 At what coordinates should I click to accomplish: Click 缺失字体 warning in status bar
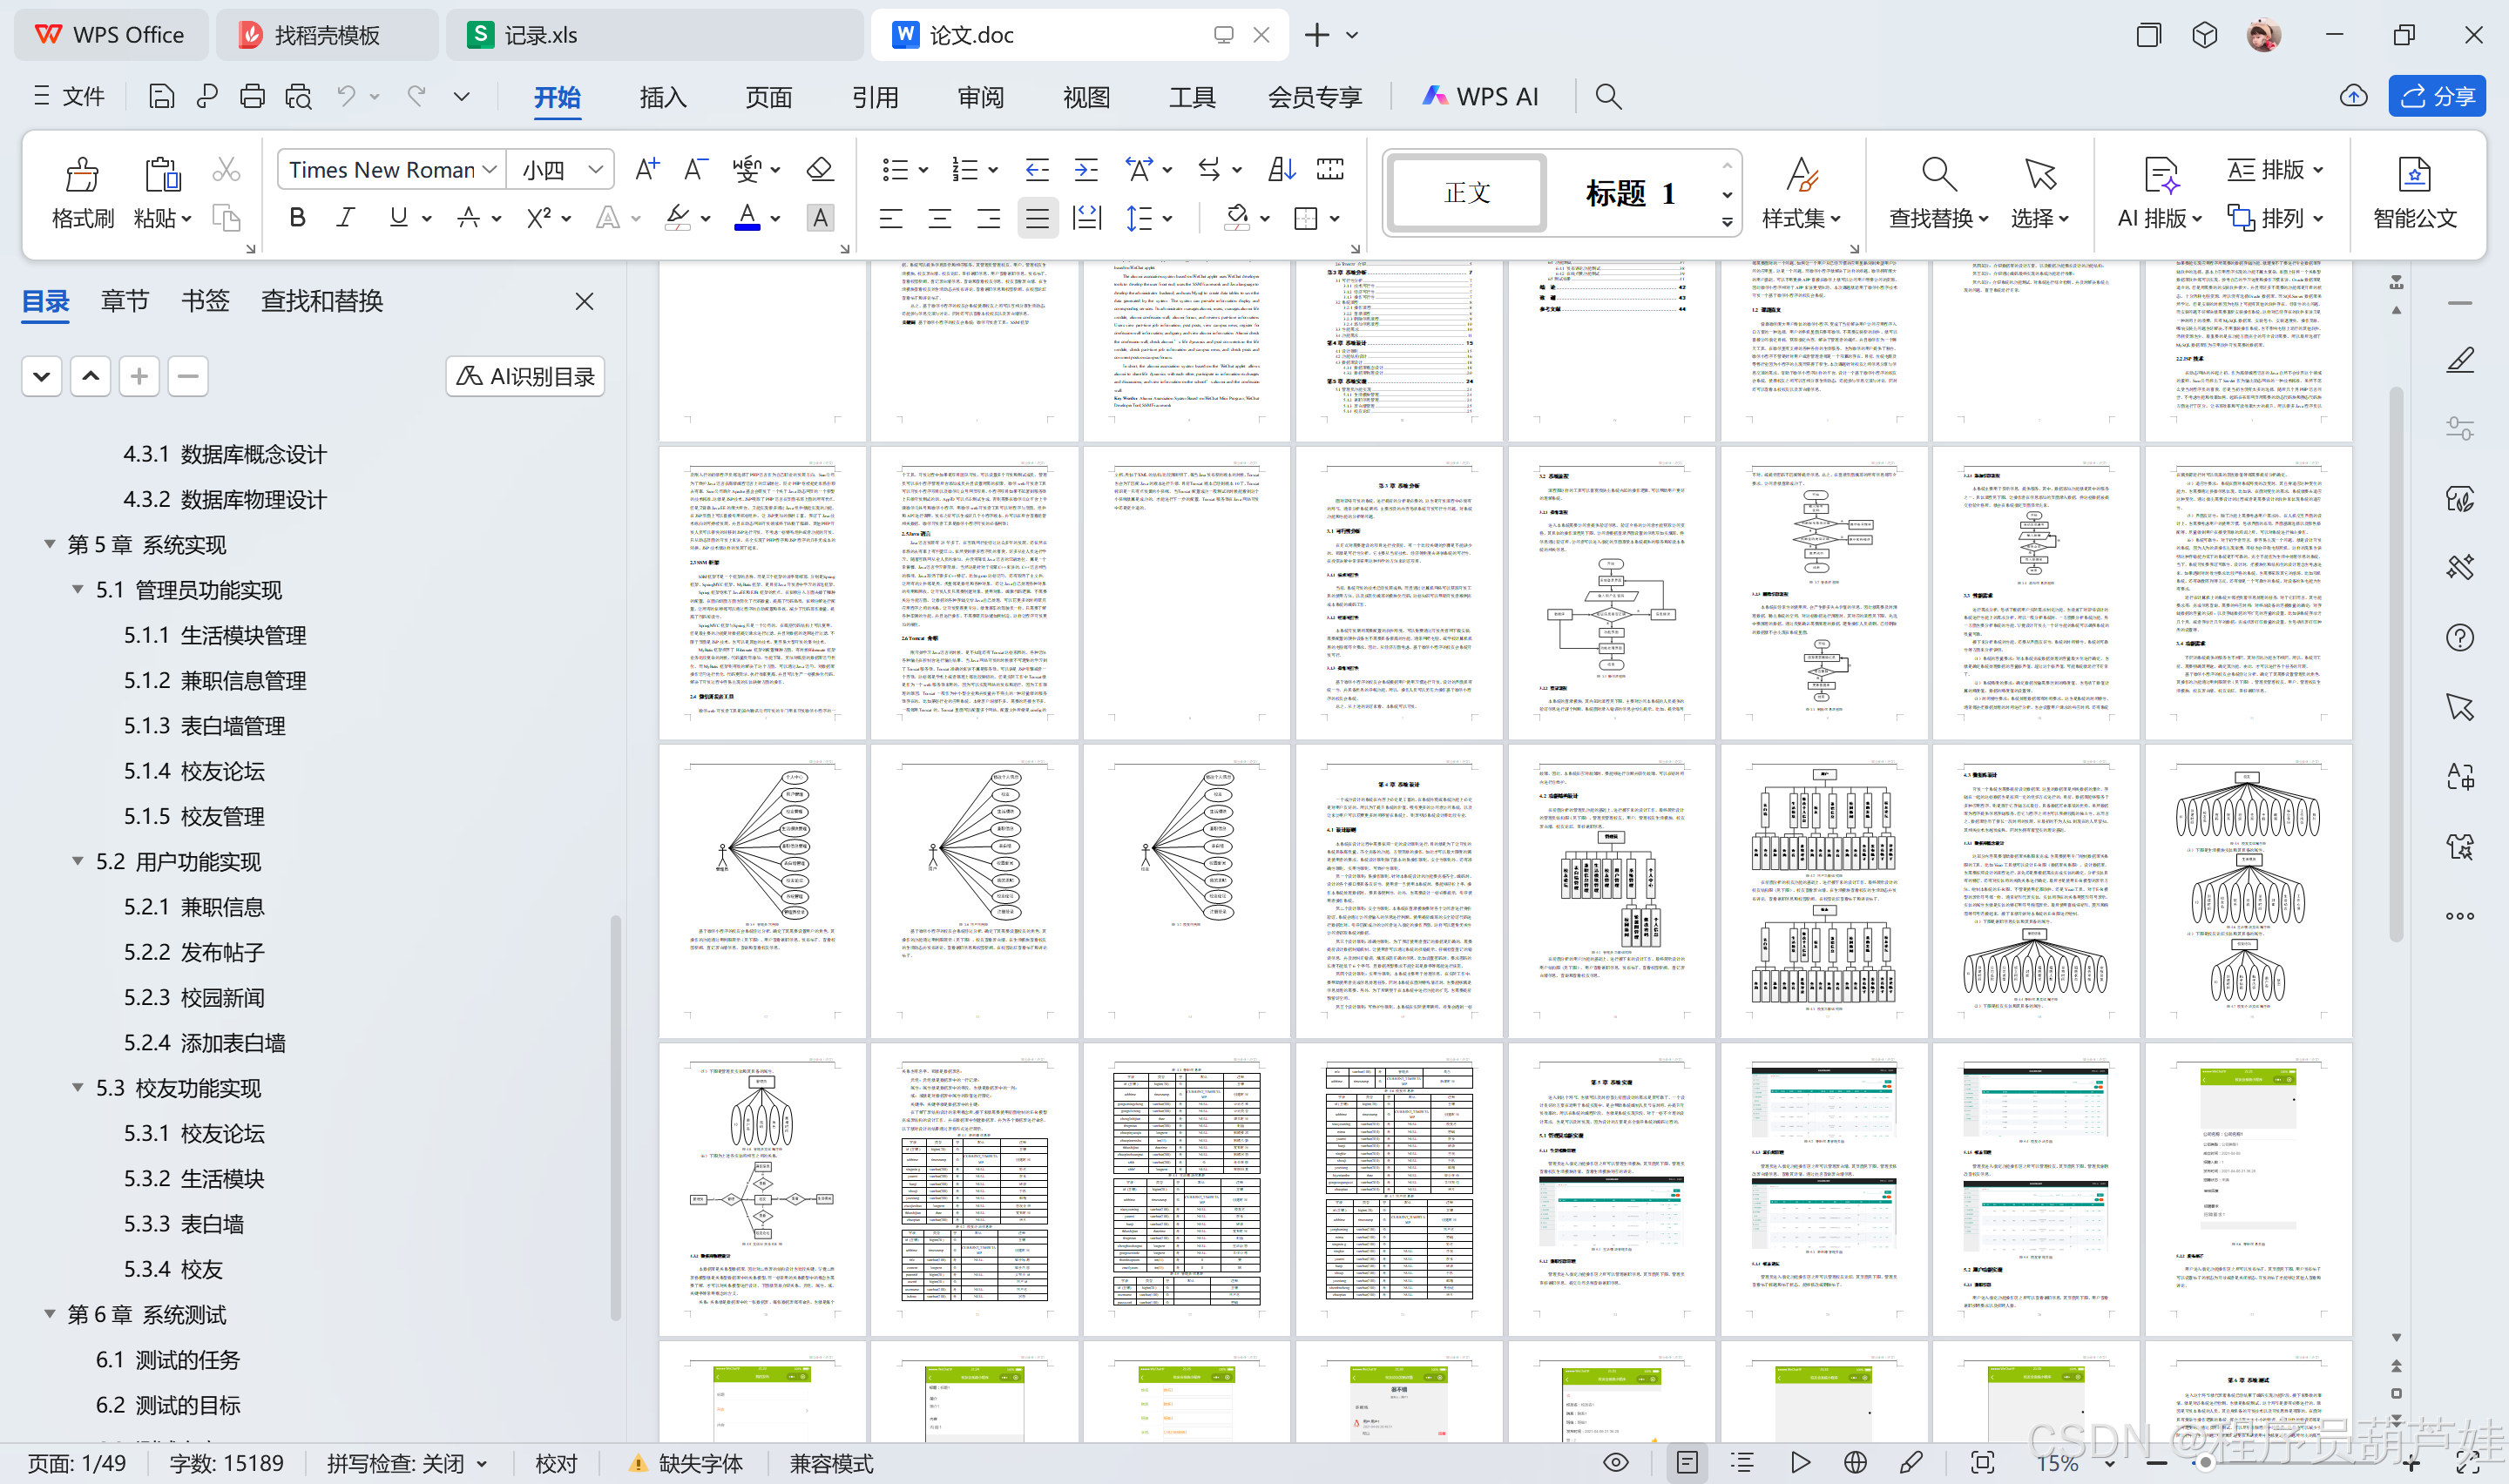pos(686,1463)
